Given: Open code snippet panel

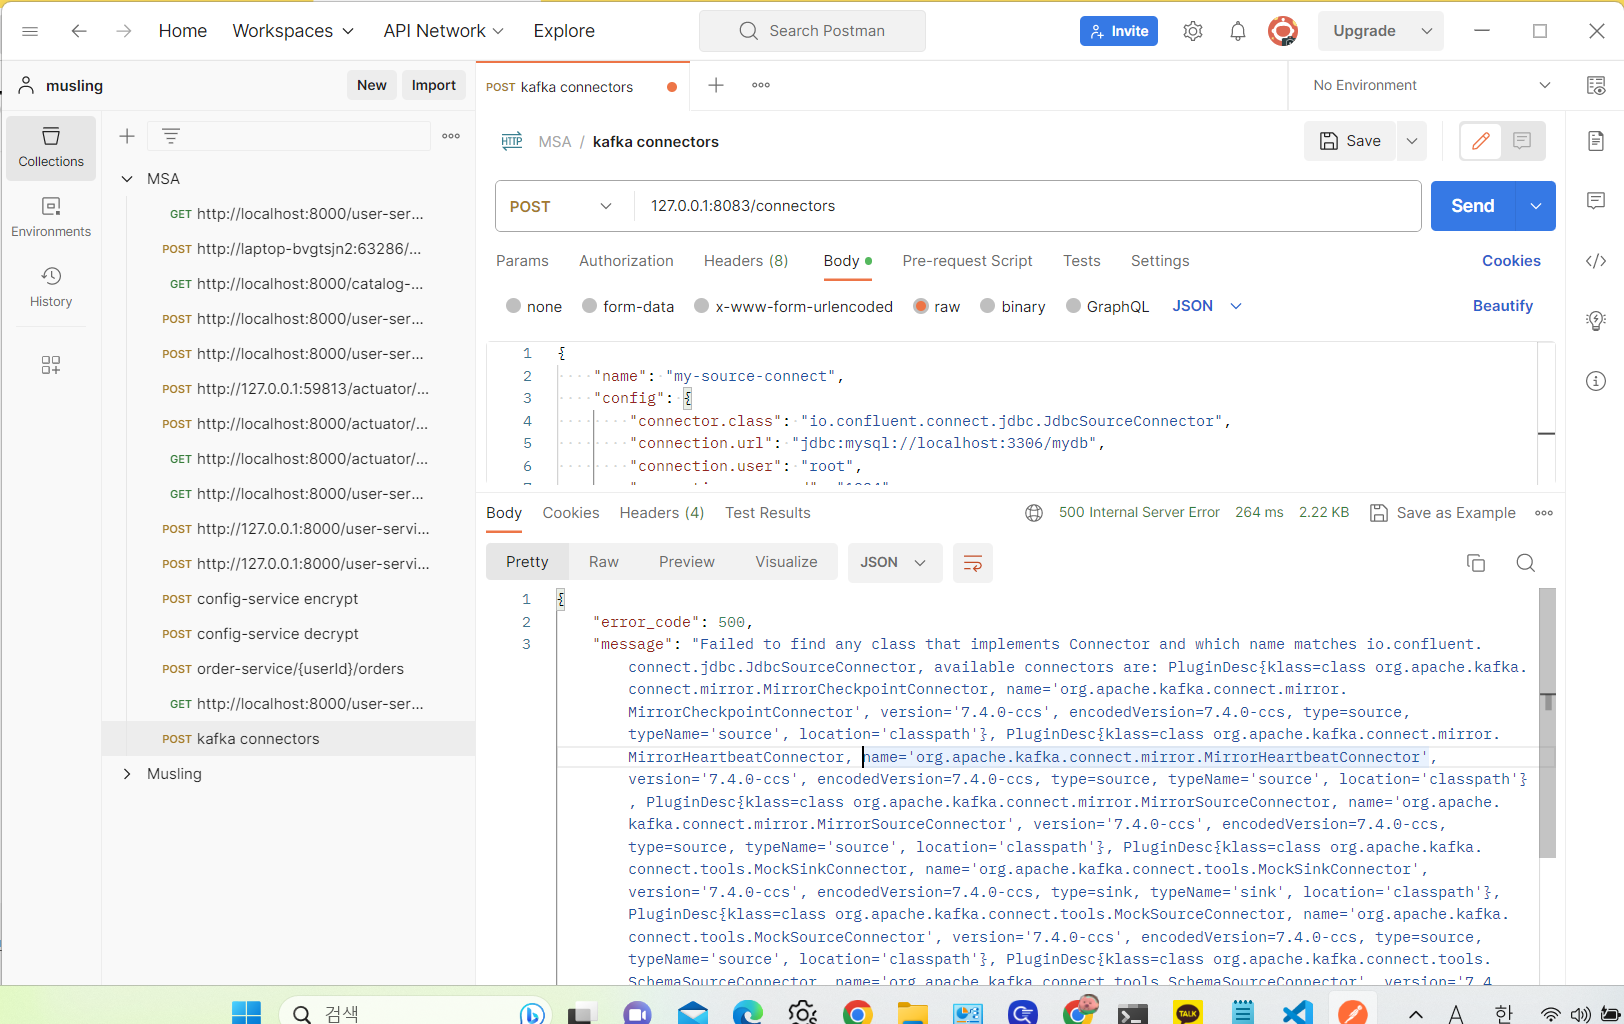Looking at the screenshot, I should pyautogui.click(x=1596, y=261).
